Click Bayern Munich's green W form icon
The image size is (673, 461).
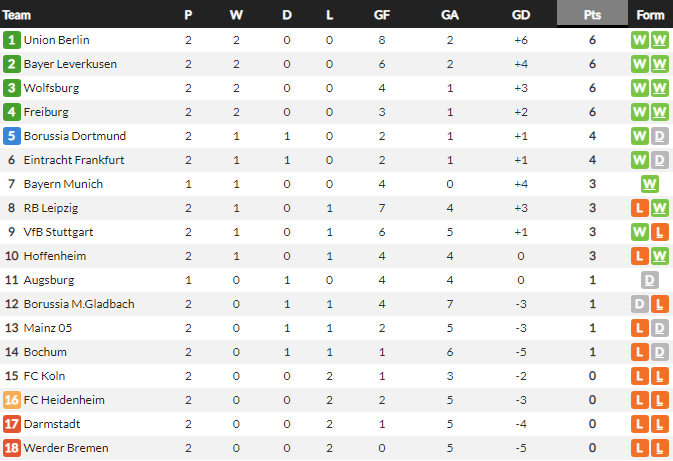click(x=650, y=184)
